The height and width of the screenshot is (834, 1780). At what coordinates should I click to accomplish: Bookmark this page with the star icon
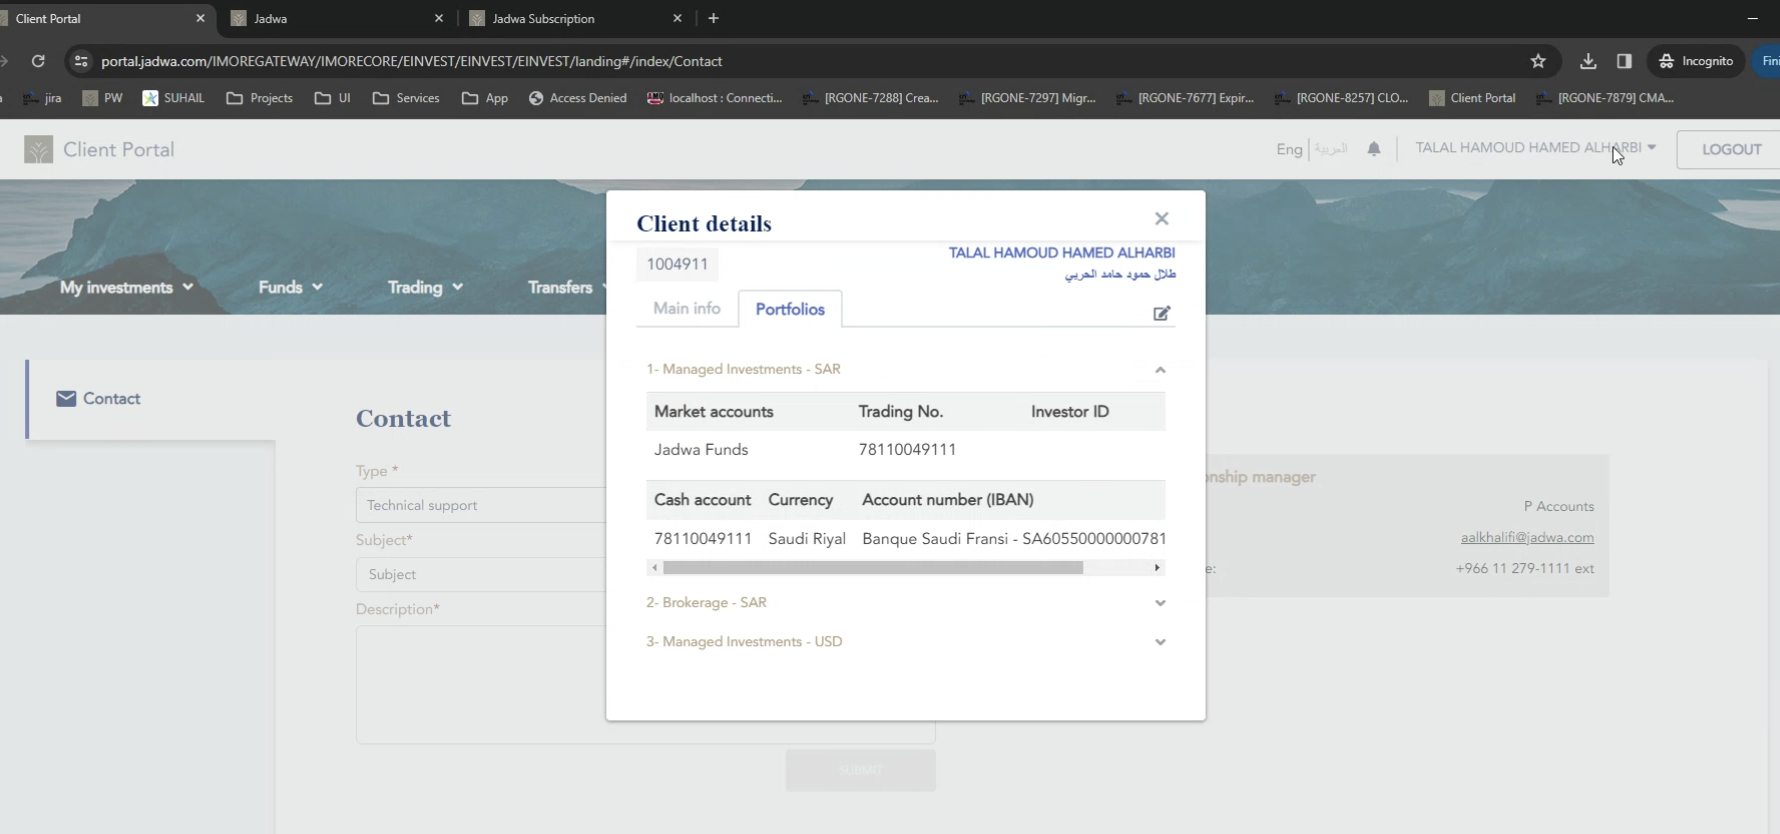(1538, 61)
